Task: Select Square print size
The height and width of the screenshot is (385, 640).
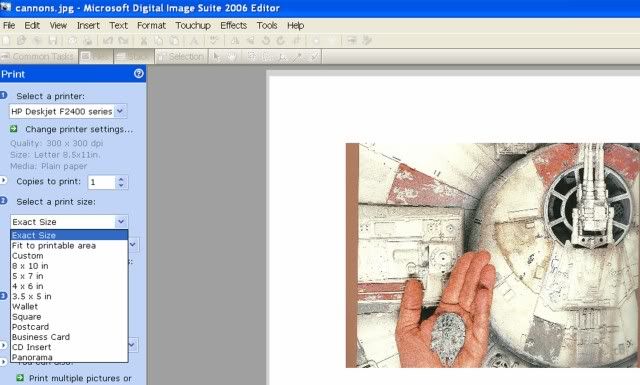Action: (x=69, y=317)
